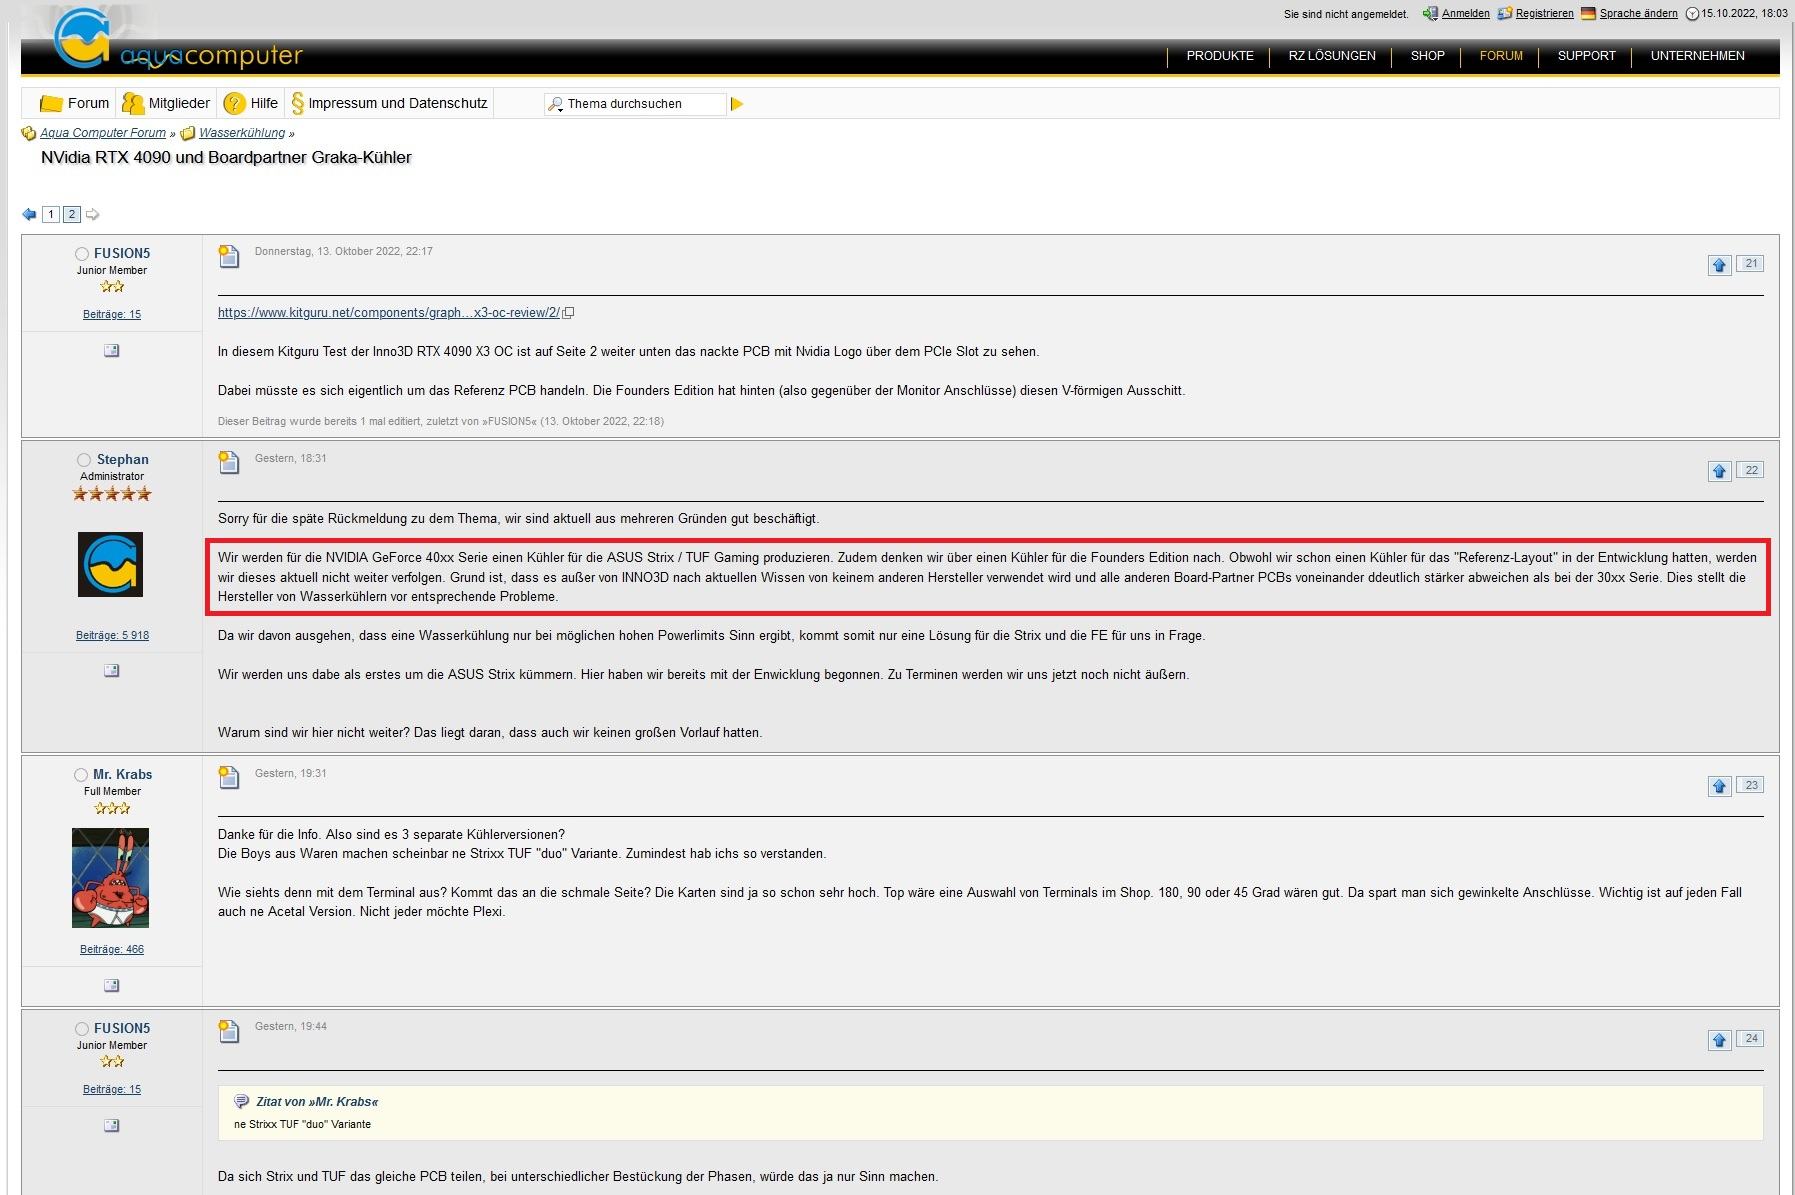
Task: Select the FORUM menu item
Action: (1501, 56)
